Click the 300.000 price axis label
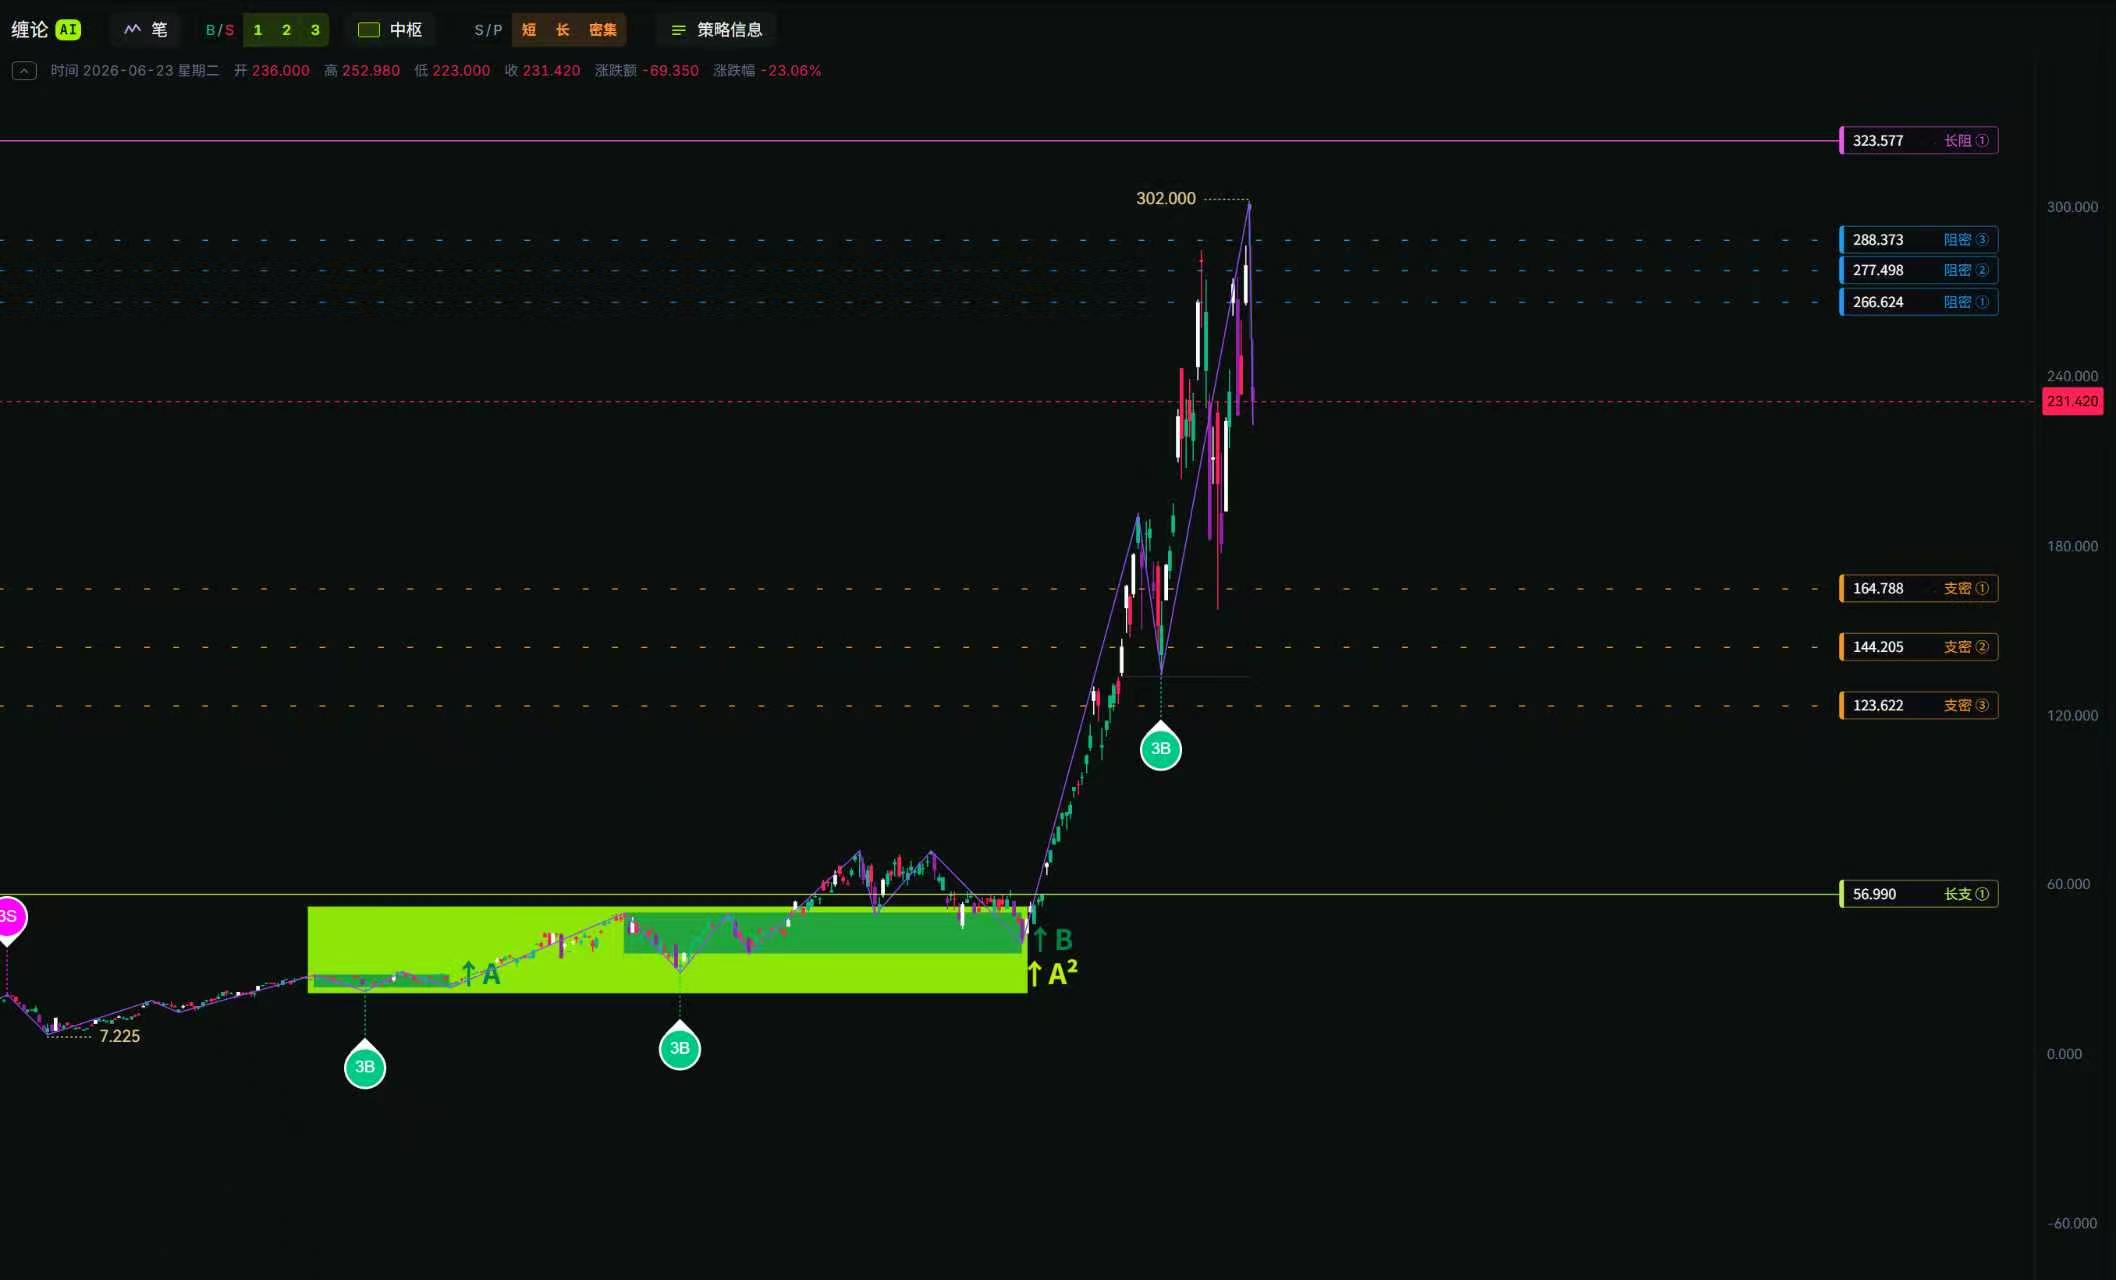Viewport: 2116px width, 1280px height. (2072, 207)
